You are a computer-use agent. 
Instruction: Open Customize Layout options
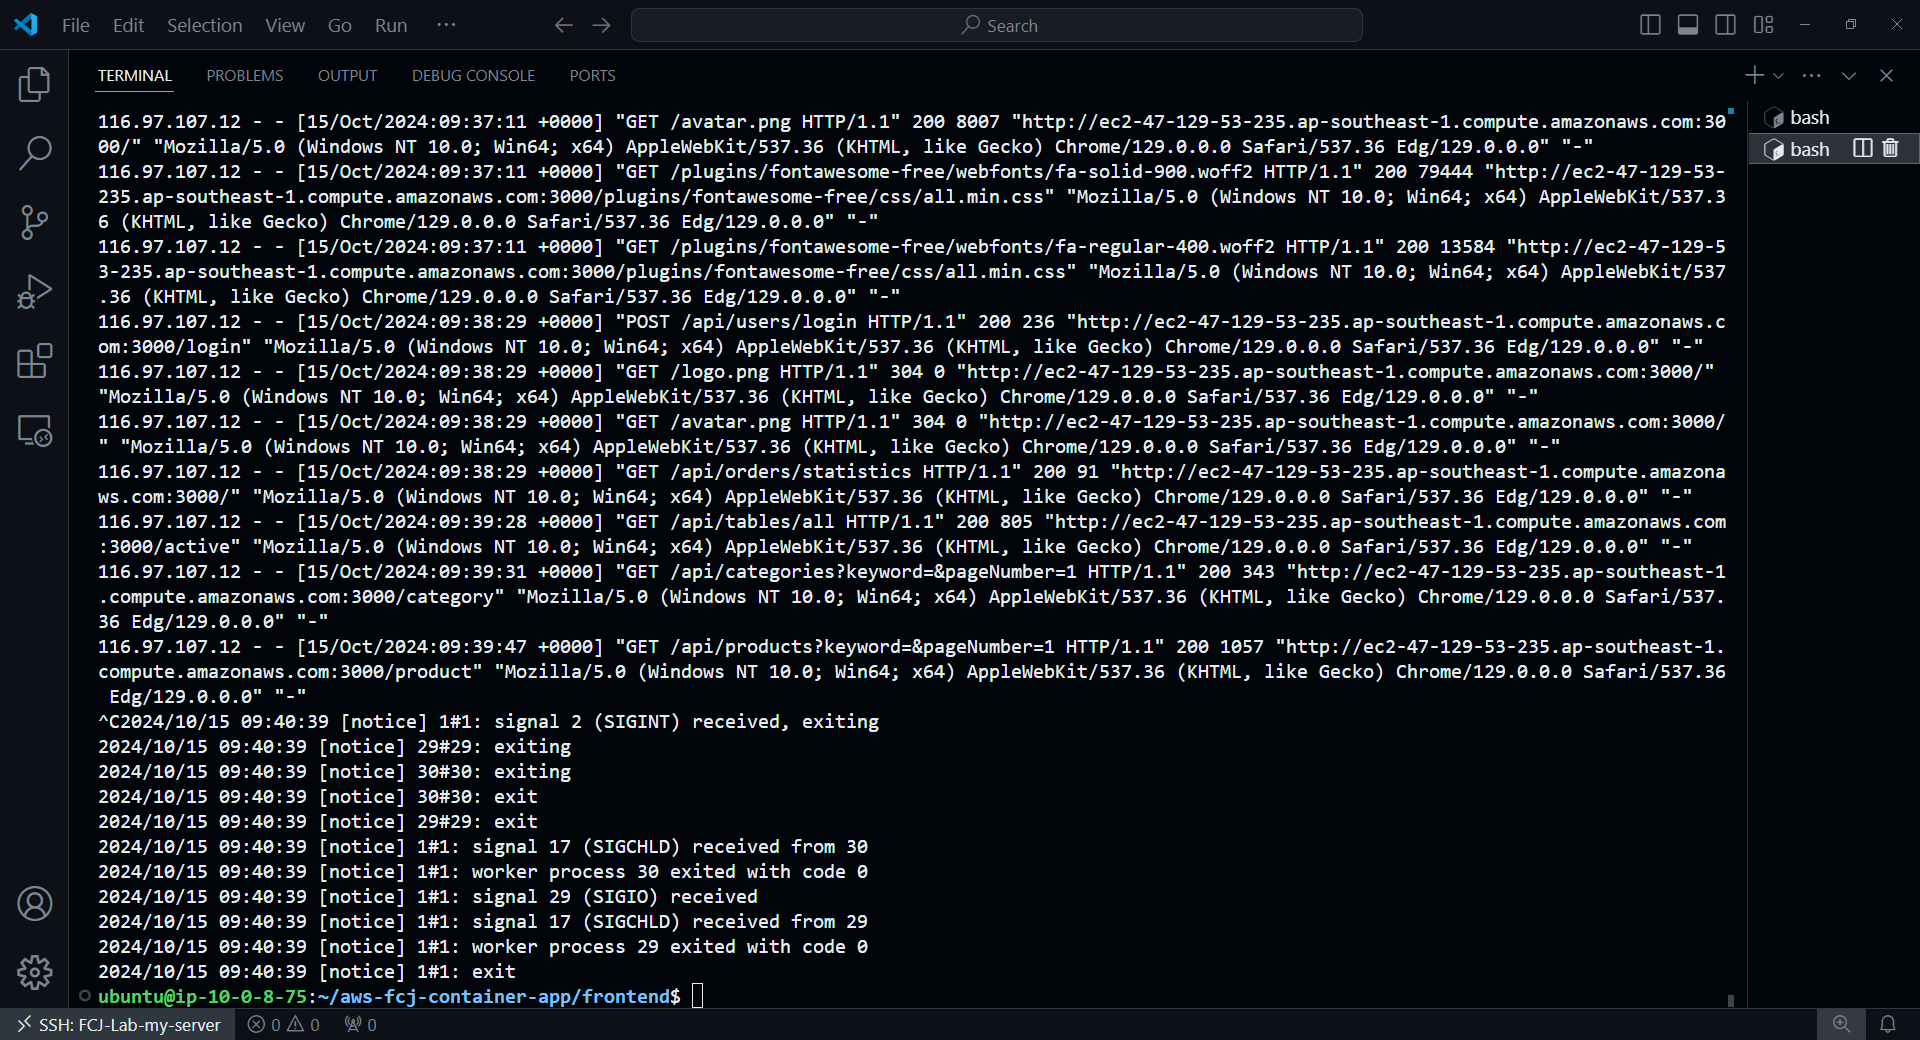1764,25
